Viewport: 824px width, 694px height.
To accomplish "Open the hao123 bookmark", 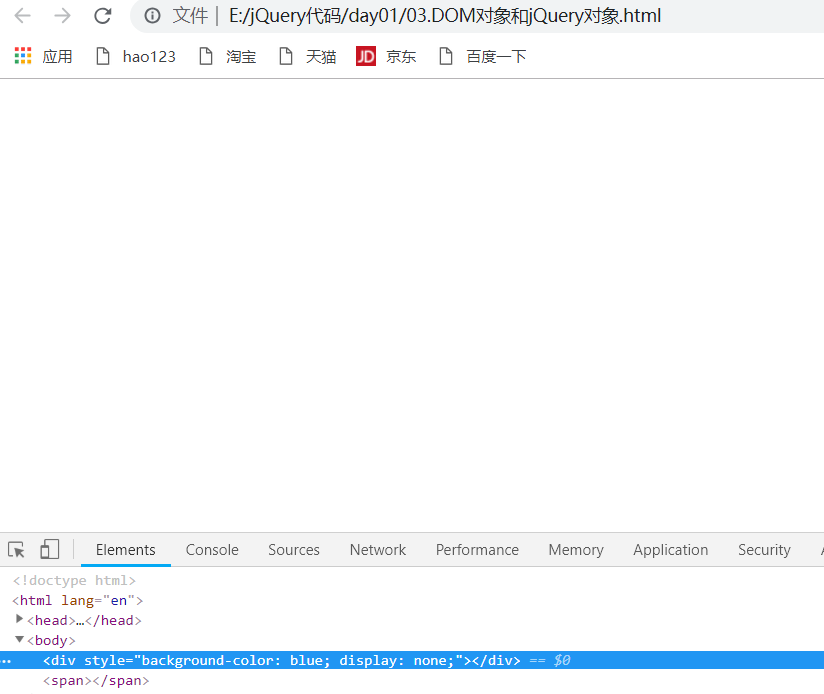I will click(x=136, y=56).
